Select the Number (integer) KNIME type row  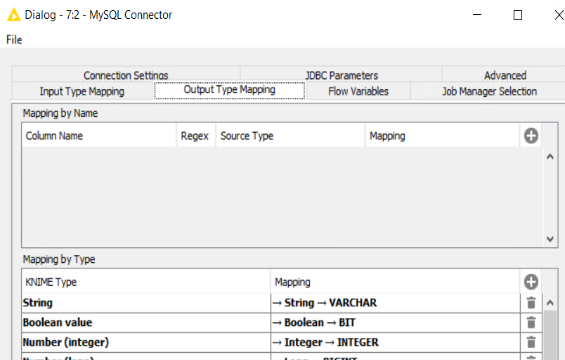point(146,342)
